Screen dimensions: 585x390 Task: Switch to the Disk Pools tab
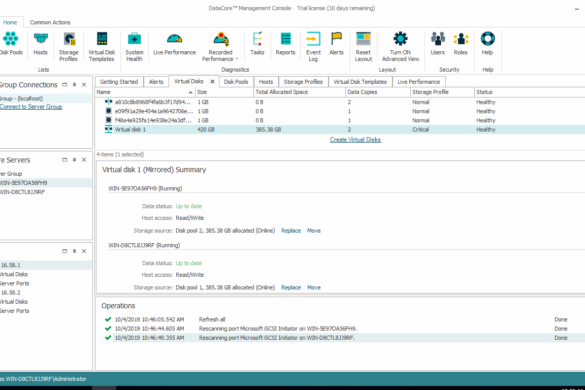[x=236, y=82]
